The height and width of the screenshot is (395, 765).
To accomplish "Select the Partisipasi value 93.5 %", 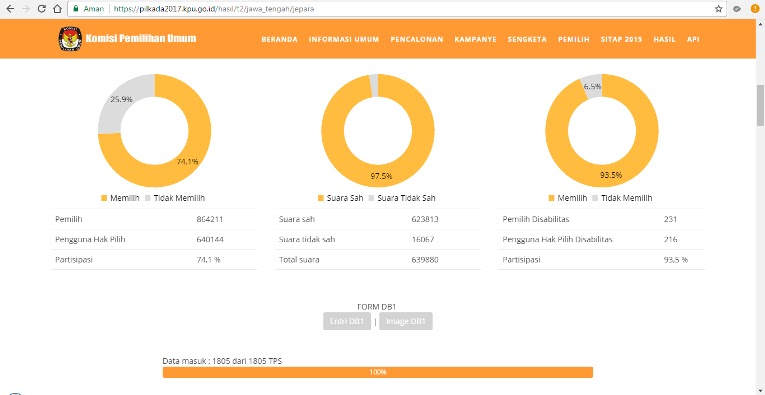I will click(676, 260).
